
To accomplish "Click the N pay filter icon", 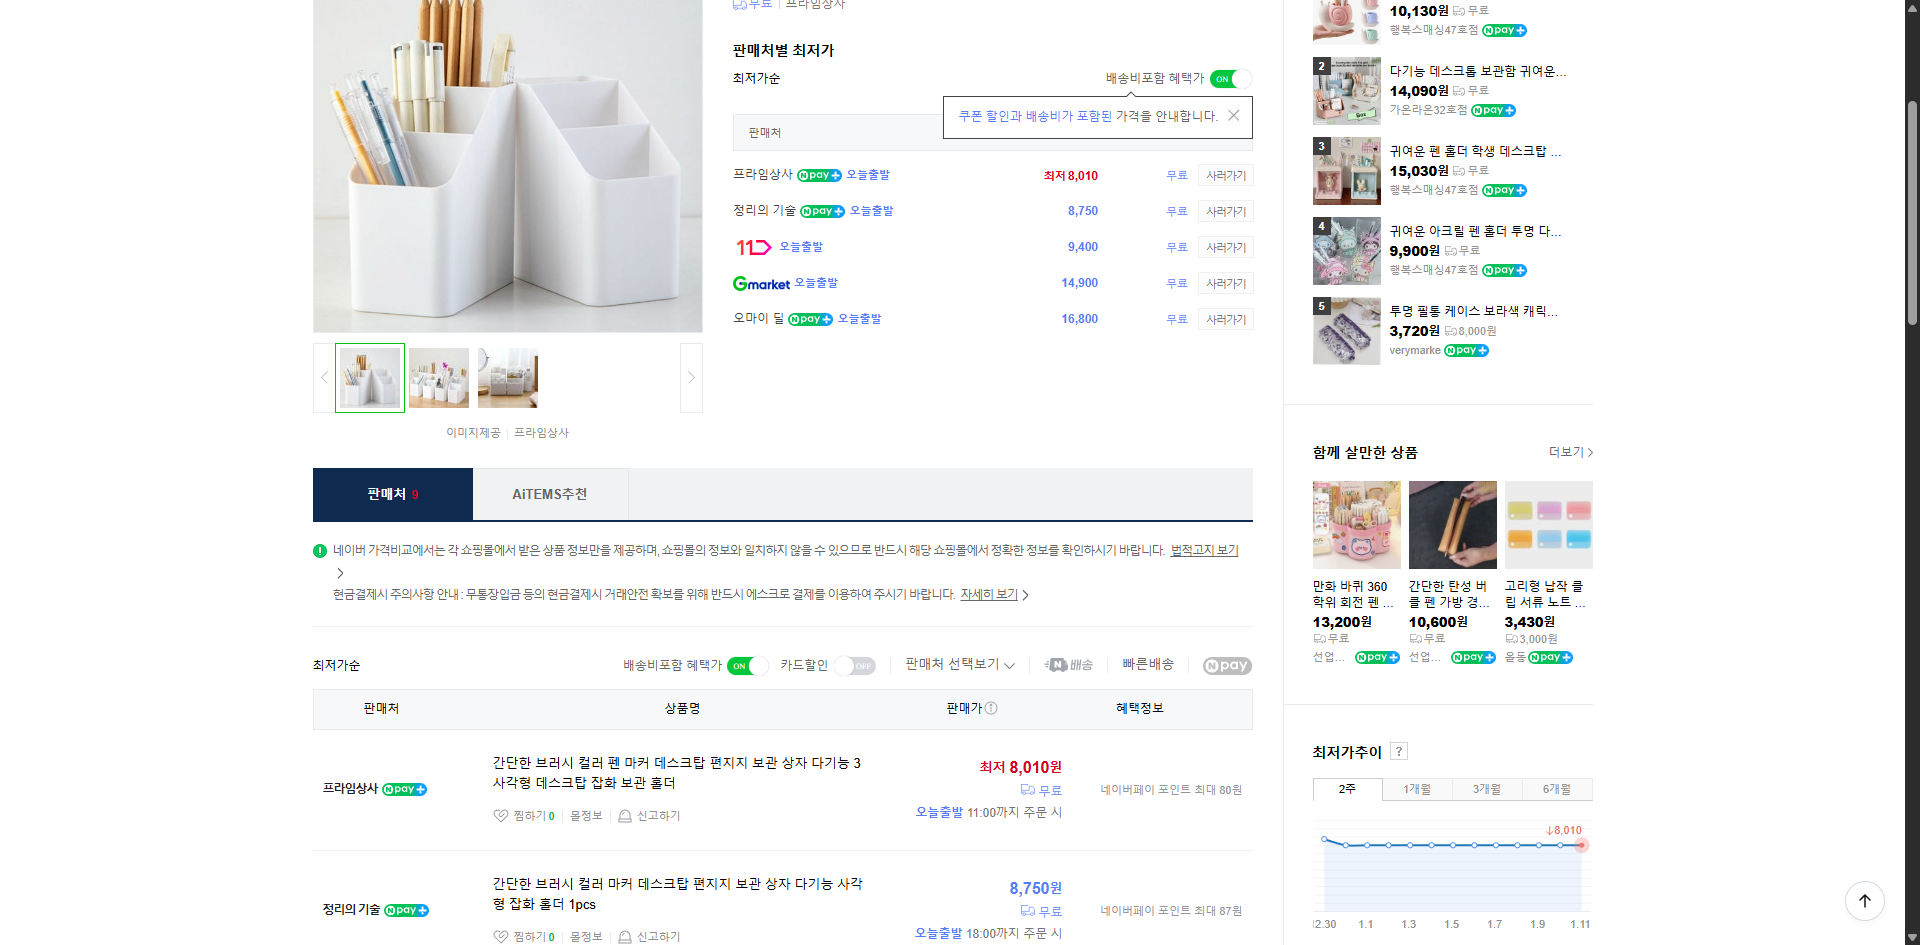I will [x=1226, y=664].
